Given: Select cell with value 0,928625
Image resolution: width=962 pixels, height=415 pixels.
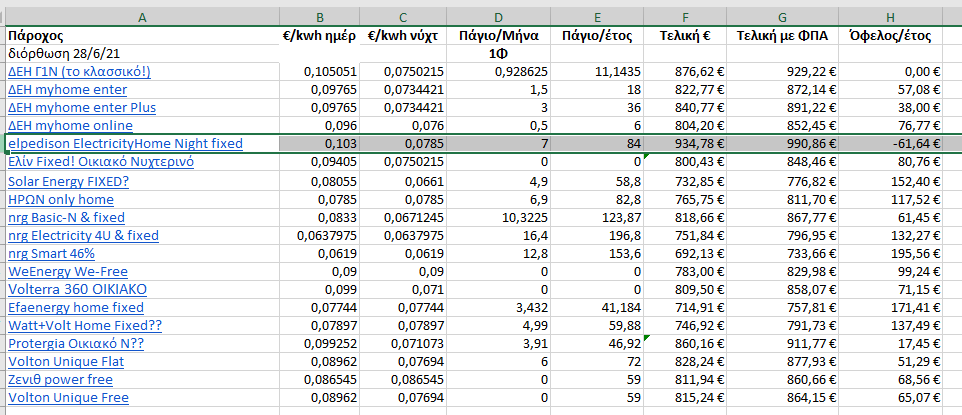Looking at the screenshot, I should point(499,72).
